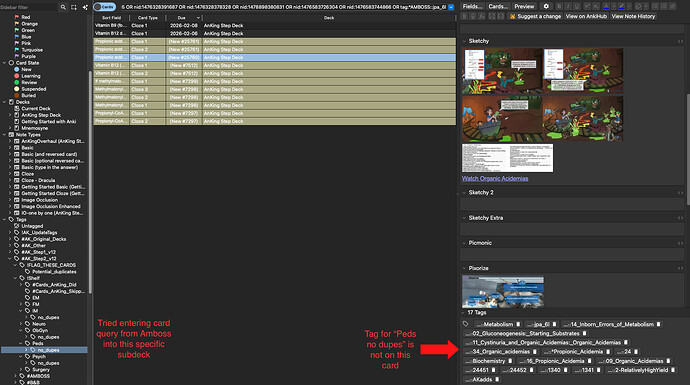The height and width of the screenshot is (385, 690).
Task: Toggle underline formatting in editor toolbar
Action: click(577, 6)
